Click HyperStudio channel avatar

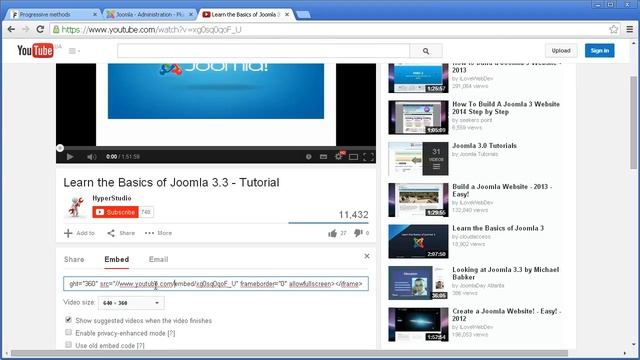(76, 207)
